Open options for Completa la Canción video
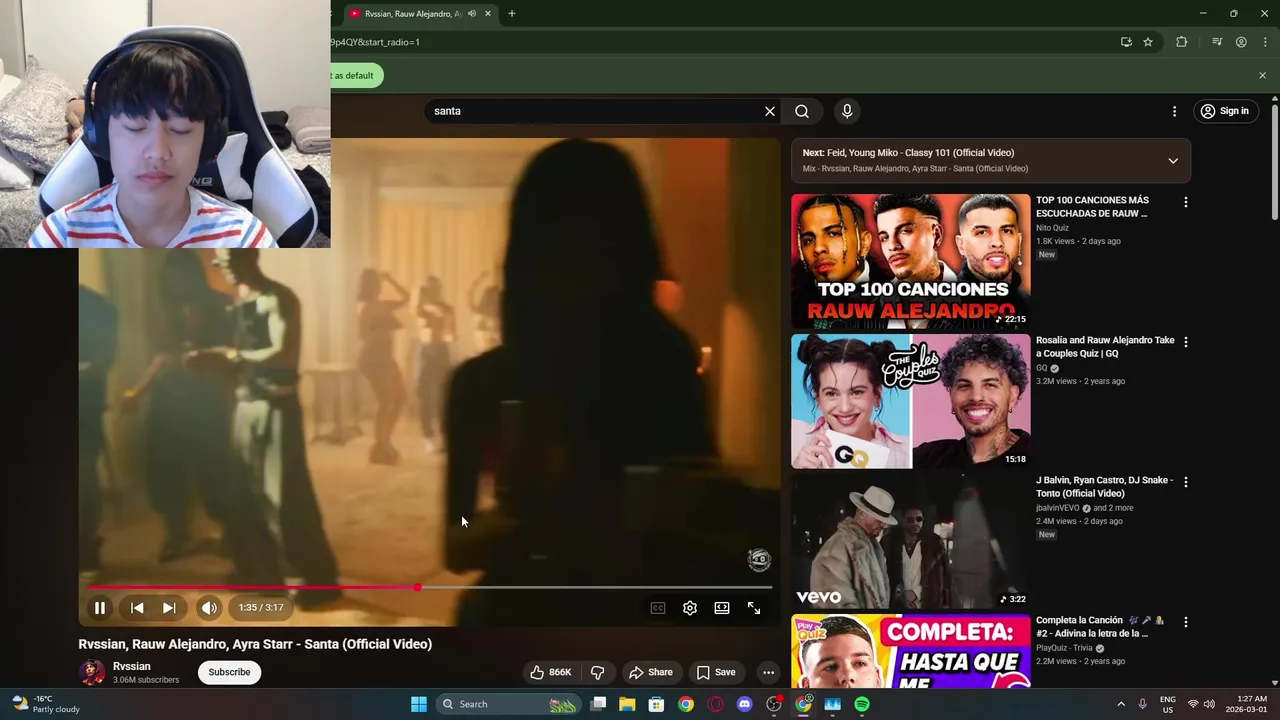The image size is (1280, 720). [x=1186, y=622]
